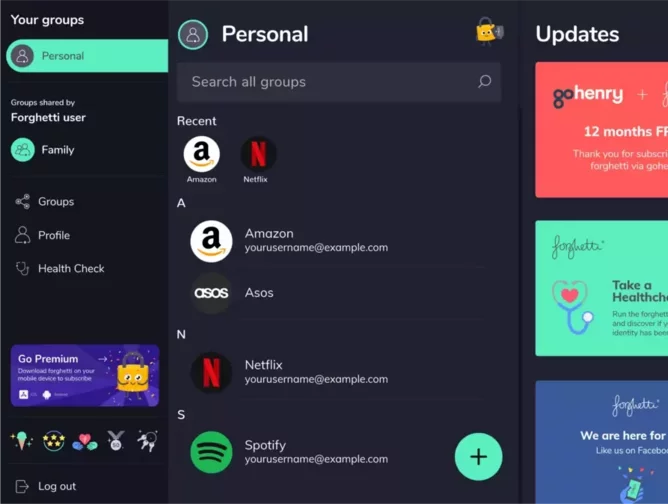Screen dimensions: 668x504
Task: Click the Health Check stethoscope icon
Action: (22, 268)
